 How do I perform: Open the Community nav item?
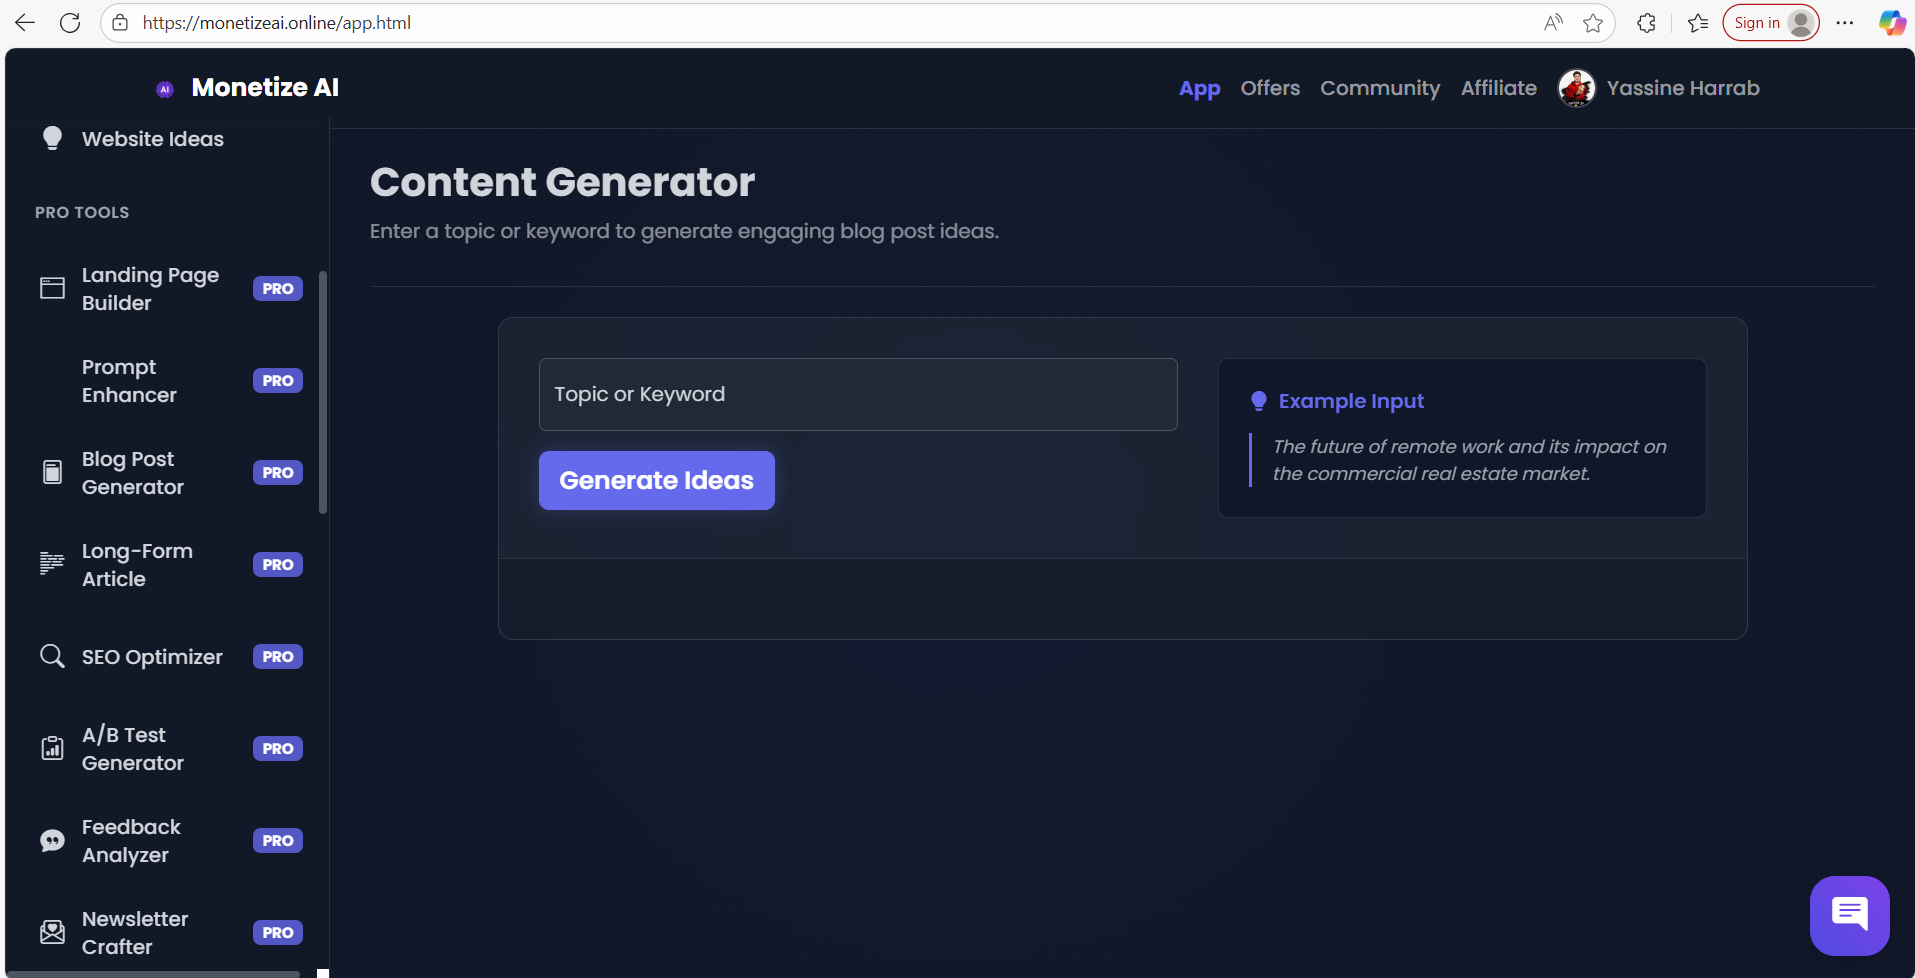(x=1380, y=88)
